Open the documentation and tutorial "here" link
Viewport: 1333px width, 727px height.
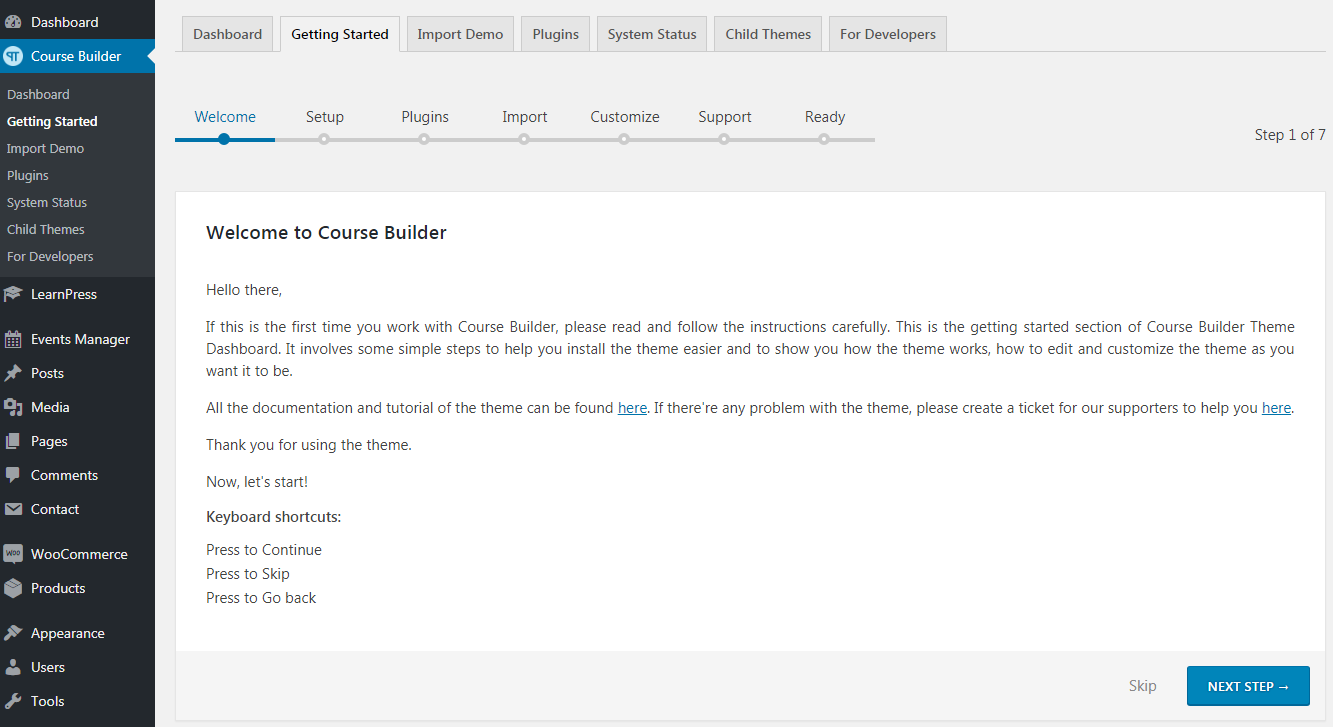click(632, 408)
